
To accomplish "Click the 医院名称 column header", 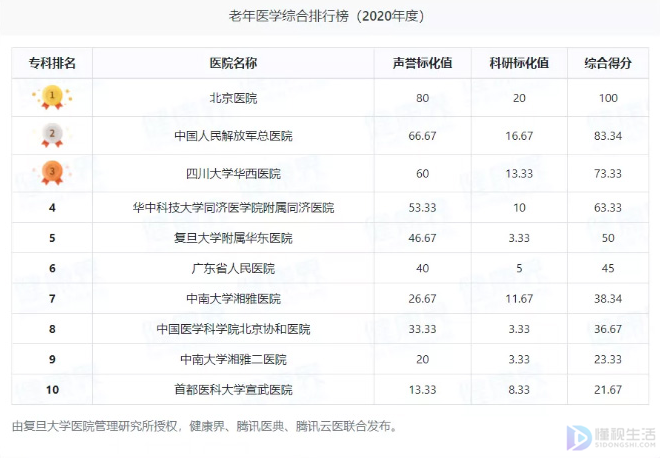I will coord(233,63).
